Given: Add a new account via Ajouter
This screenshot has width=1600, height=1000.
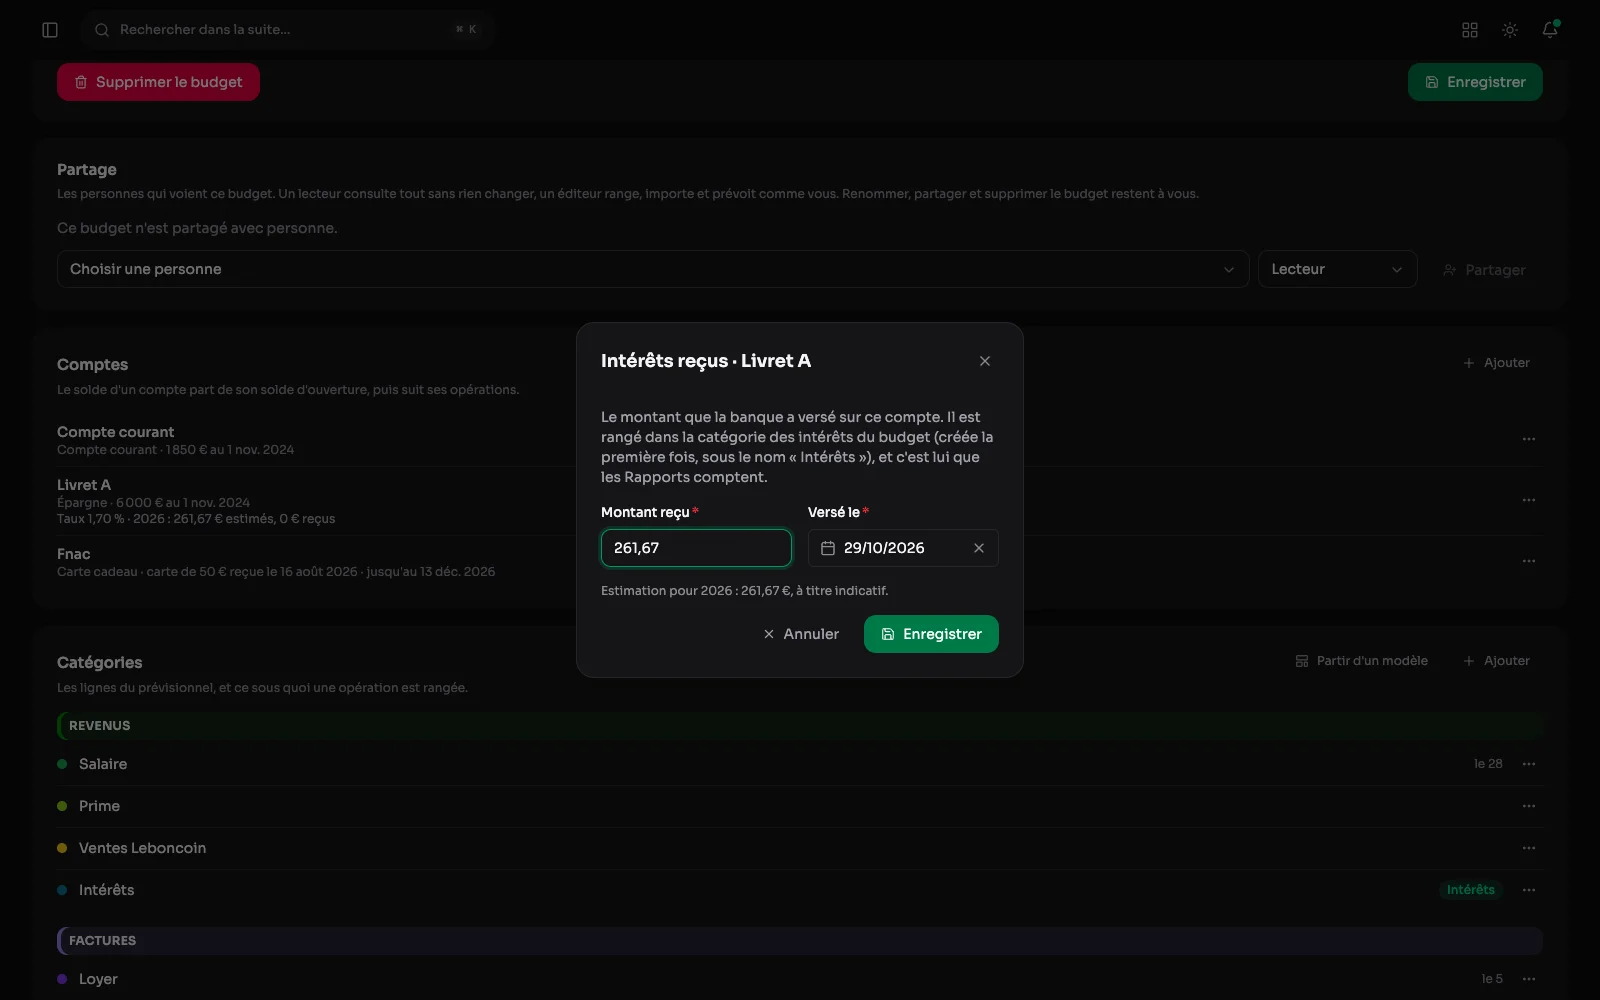Looking at the screenshot, I should pyautogui.click(x=1496, y=363).
